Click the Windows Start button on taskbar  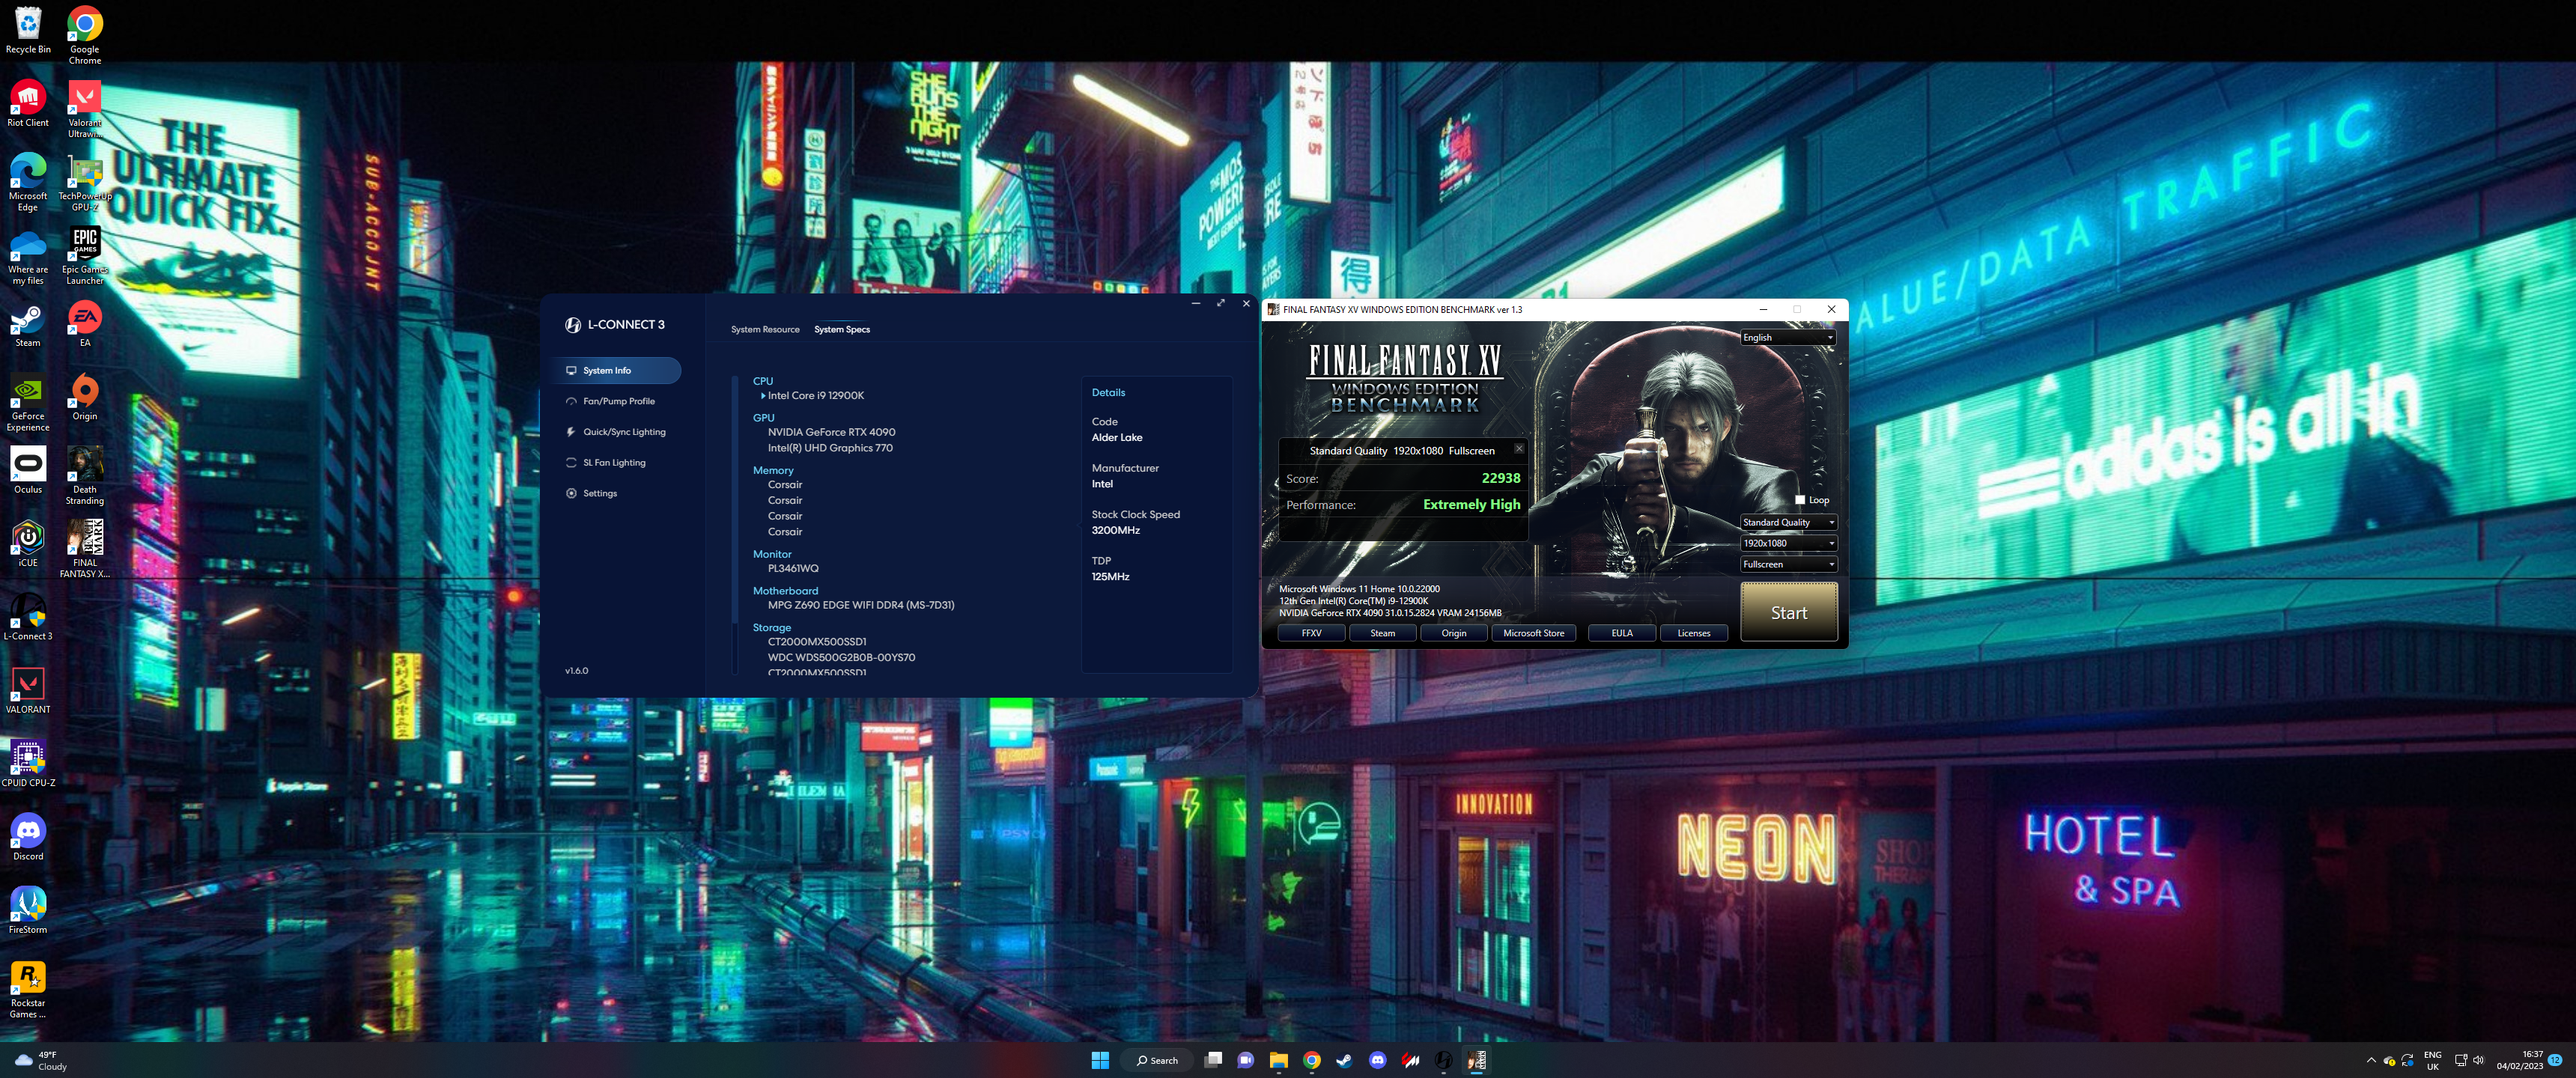1100,1060
